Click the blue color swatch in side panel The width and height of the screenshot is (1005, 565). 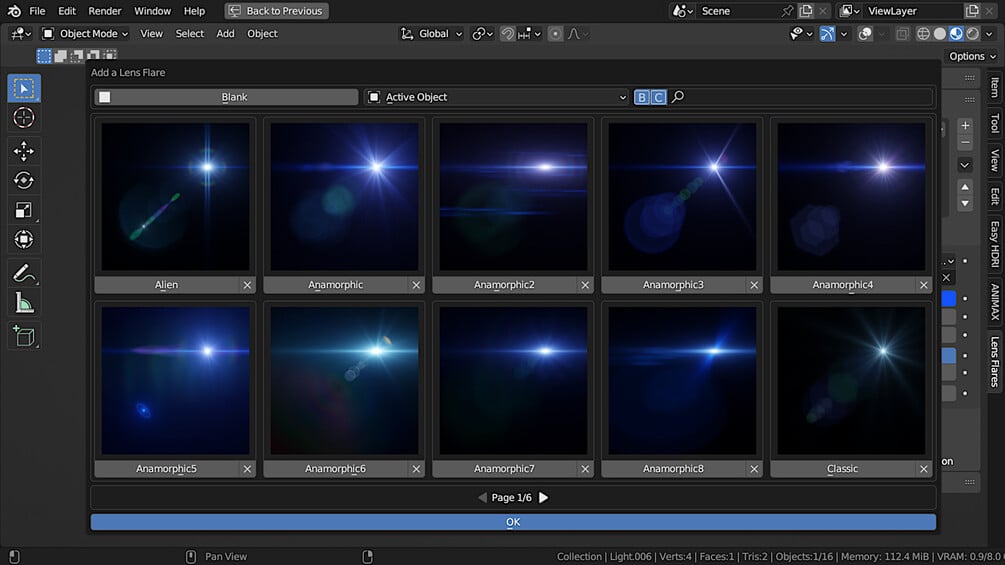(x=949, y=299)
